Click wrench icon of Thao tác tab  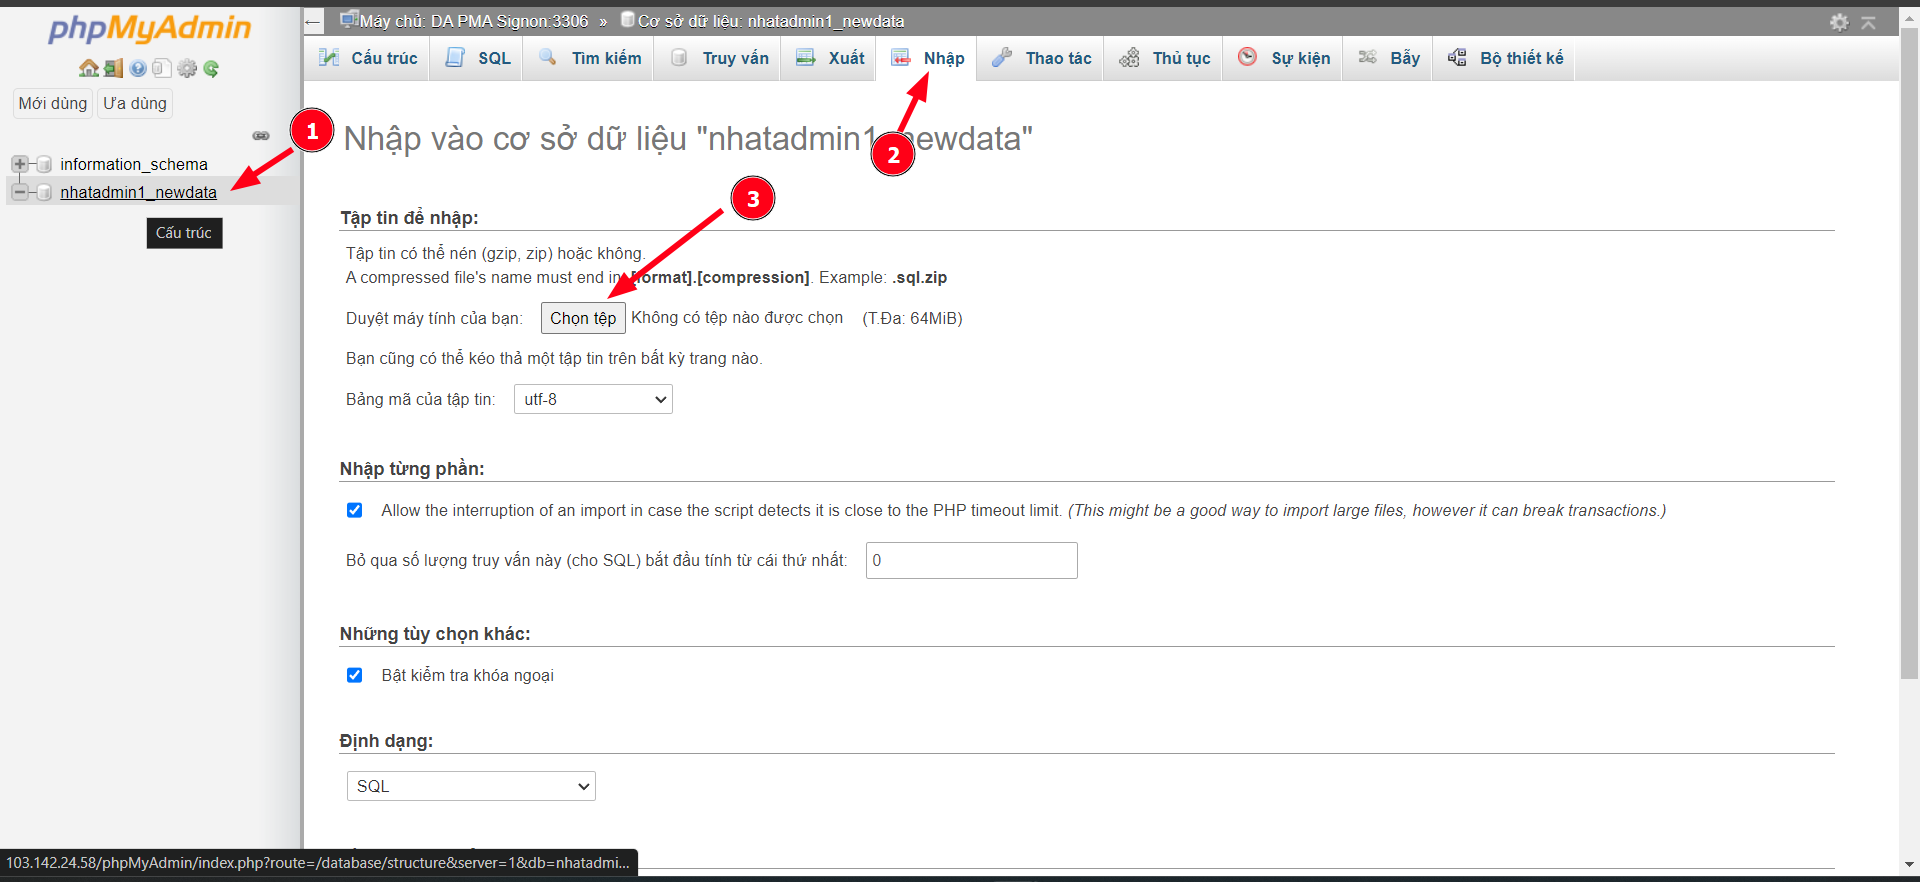point(1002,58)
